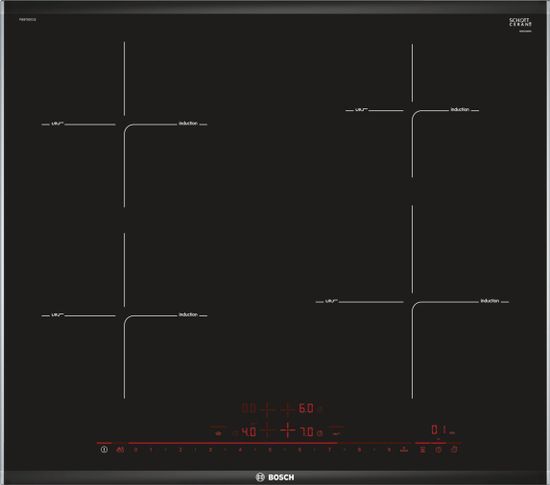Viewport: 550px width, 485px height.
Task: Click the SCHOTT CERAN logo
Action: (521, 22)
